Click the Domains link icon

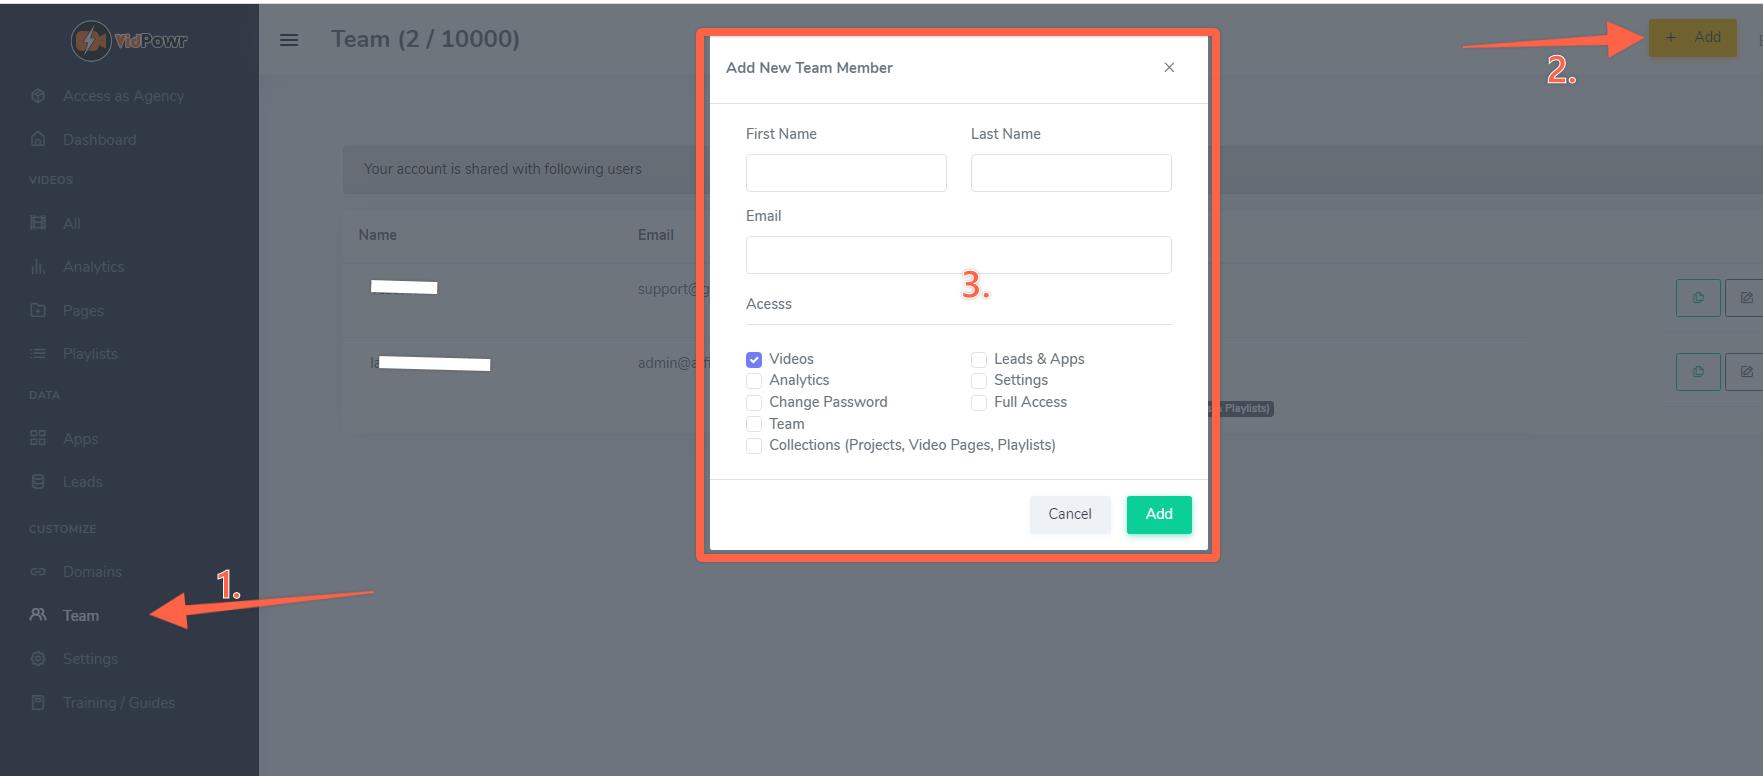(38, 572)
